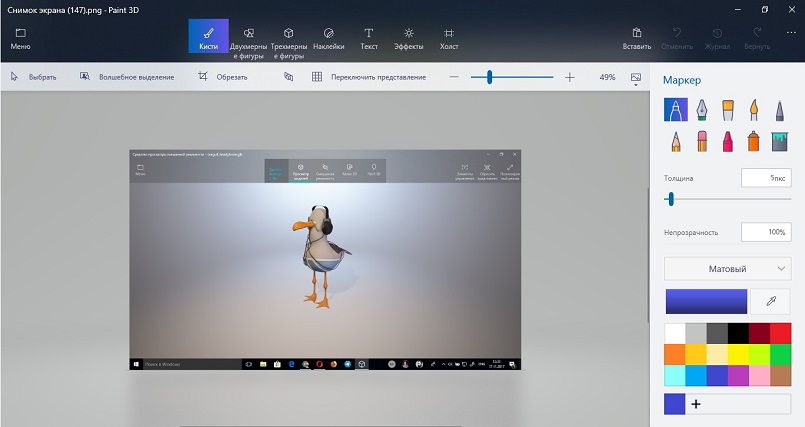
Task: Switch to the Текст tab
Action: click(x=369, y=39)
